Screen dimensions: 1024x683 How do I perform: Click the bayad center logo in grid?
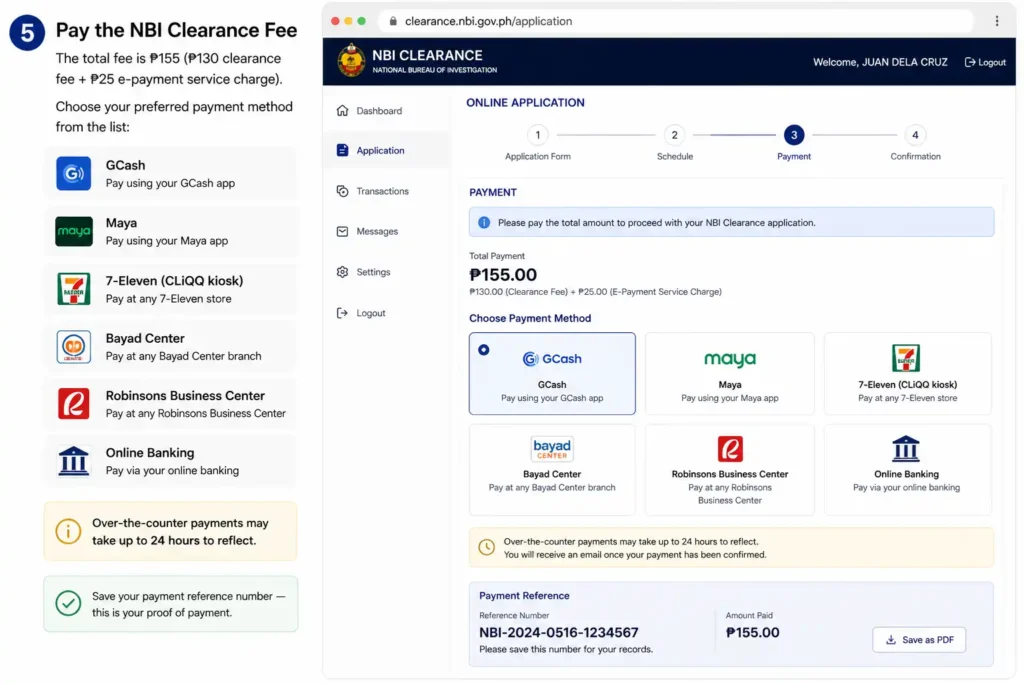tap(552, 449)
